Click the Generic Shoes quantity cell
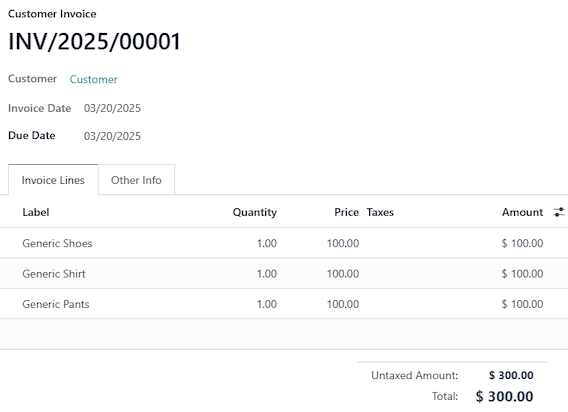The width and height of the screenshot is (568, 412). (x=267, y=243)
